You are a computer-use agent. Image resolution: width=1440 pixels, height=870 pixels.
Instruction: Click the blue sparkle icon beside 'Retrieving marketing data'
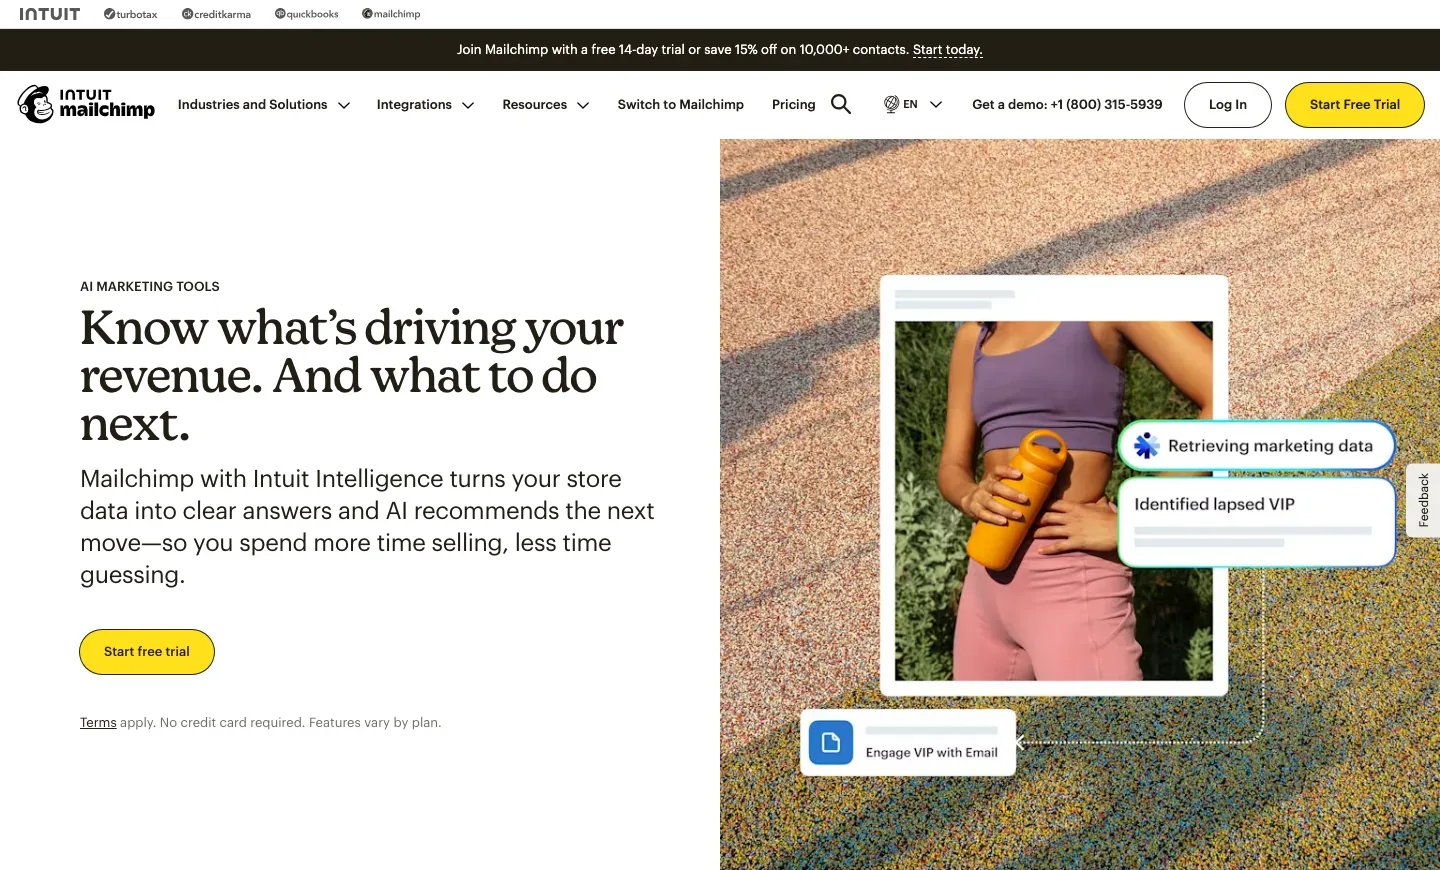point(1146,446)
